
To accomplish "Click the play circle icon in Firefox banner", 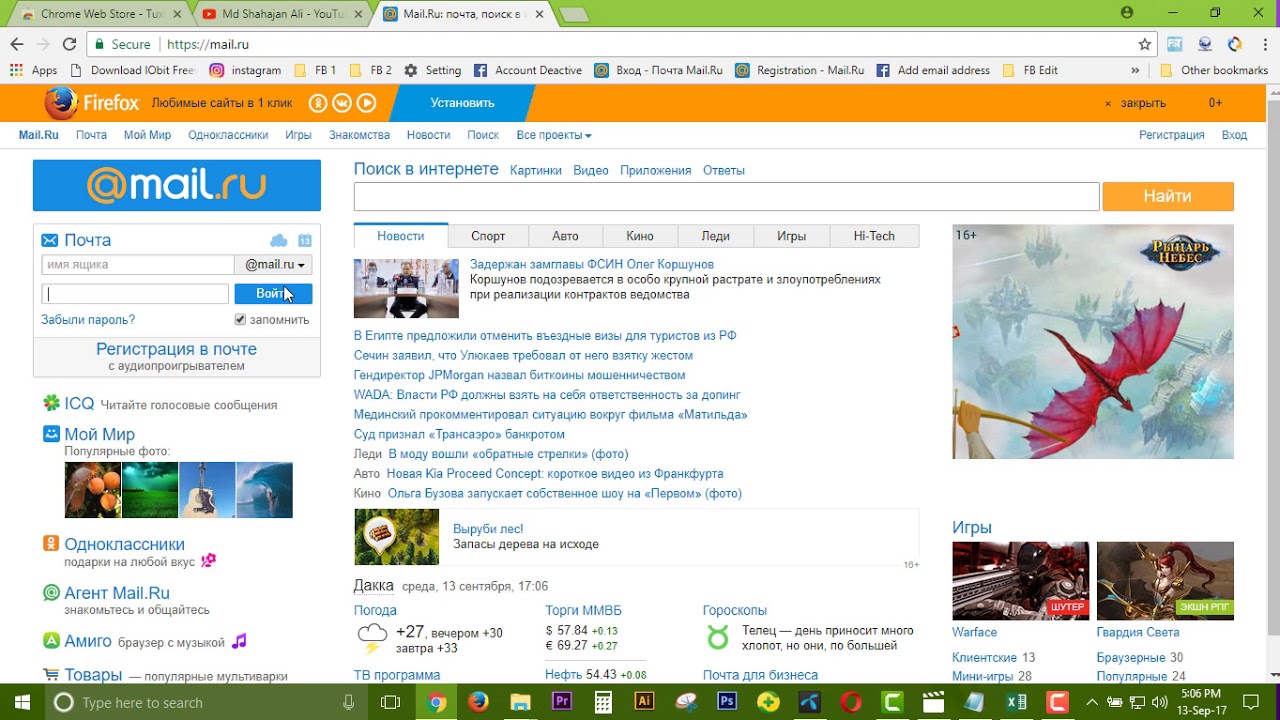I will (367, 103).
